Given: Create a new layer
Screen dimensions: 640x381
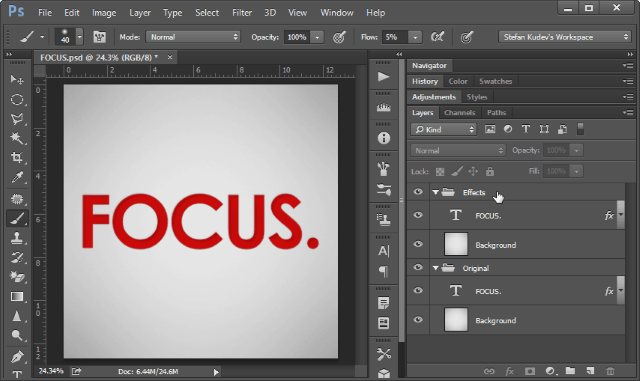Looking at the screenshot, I should tap(590, 371).
